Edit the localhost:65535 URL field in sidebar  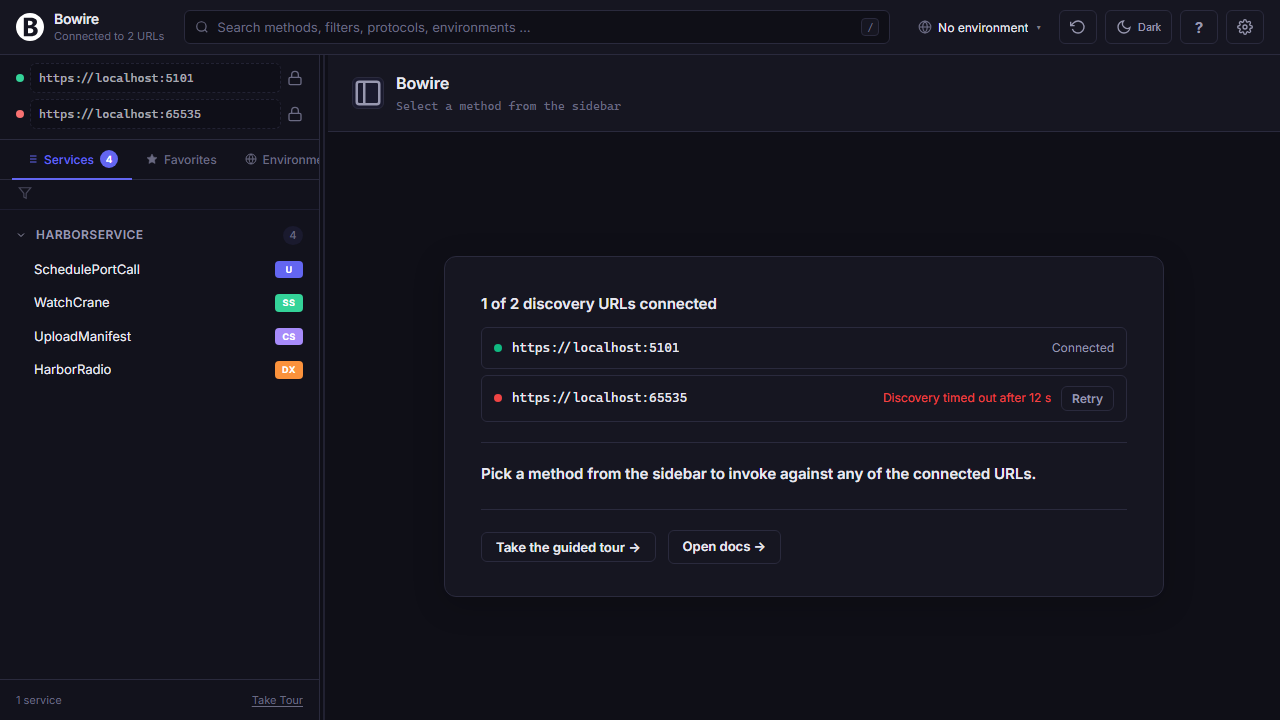(x=155, y=114)
